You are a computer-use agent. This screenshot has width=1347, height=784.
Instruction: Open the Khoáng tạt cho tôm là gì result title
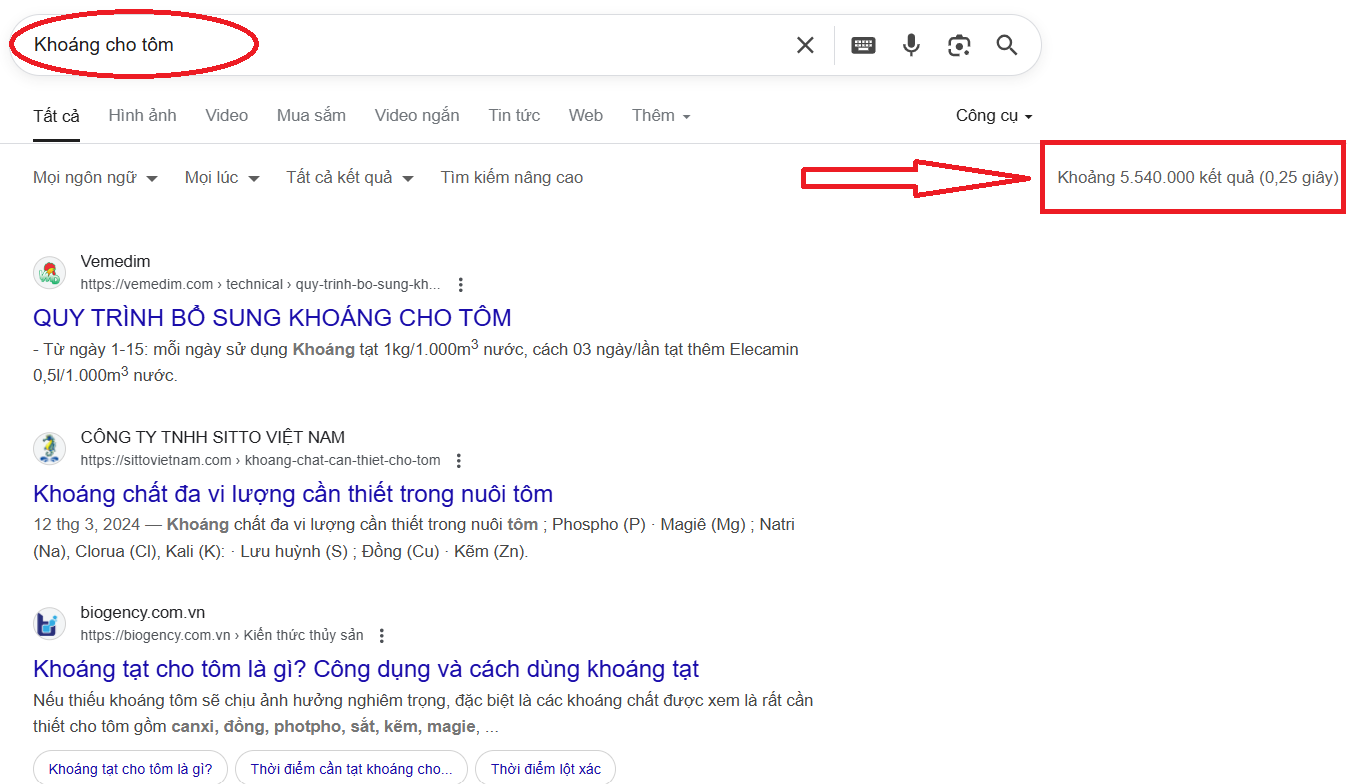[366, 669]
